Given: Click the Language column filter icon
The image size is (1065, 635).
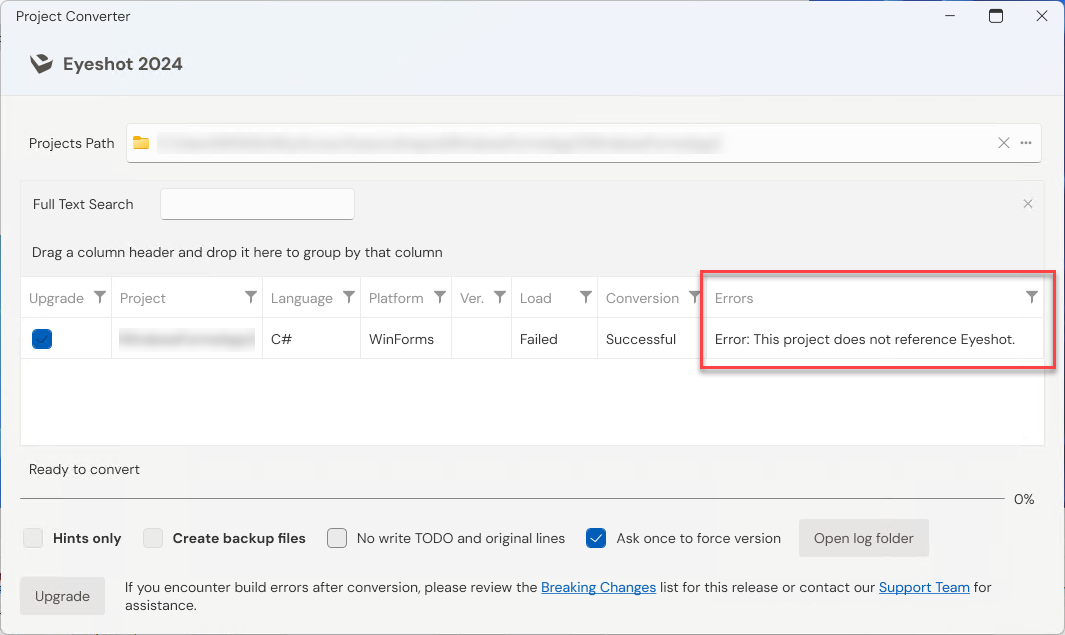Looking at the screenshot, I should (349, 297).
